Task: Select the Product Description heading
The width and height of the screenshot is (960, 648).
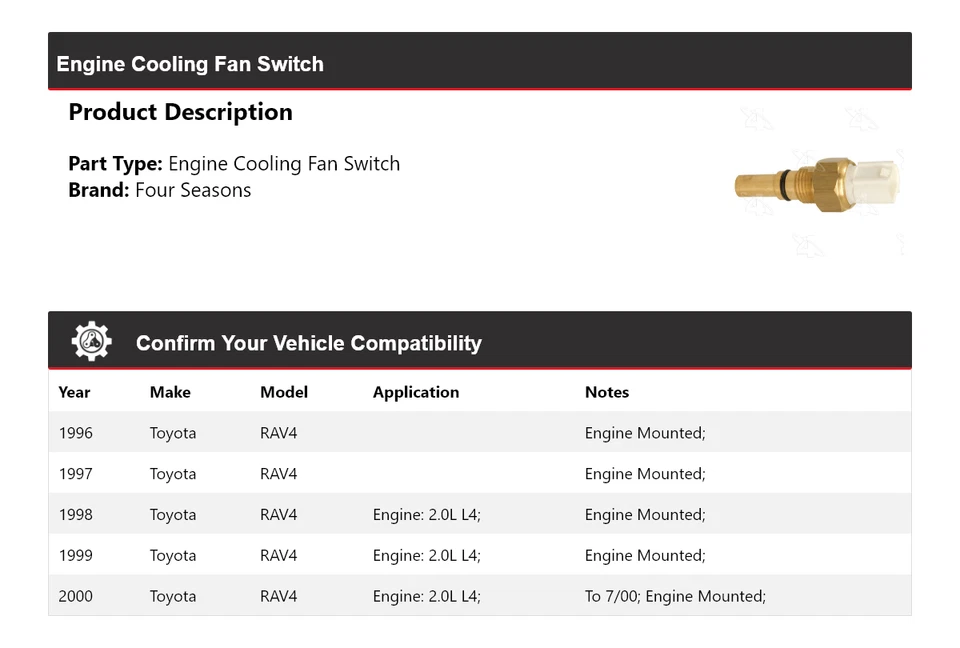Action: coord(180,112)
